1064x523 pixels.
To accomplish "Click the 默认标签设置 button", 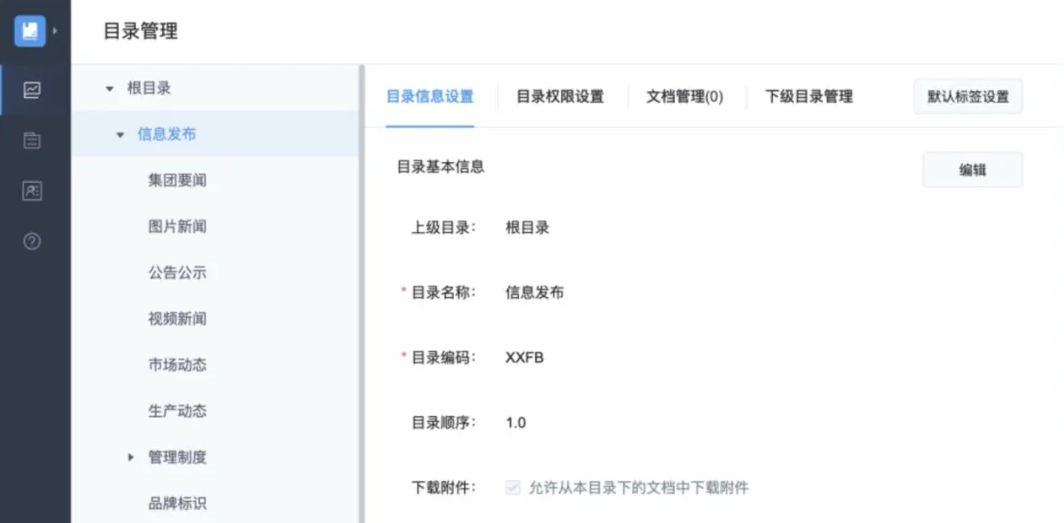I will [x=967, y=97].
